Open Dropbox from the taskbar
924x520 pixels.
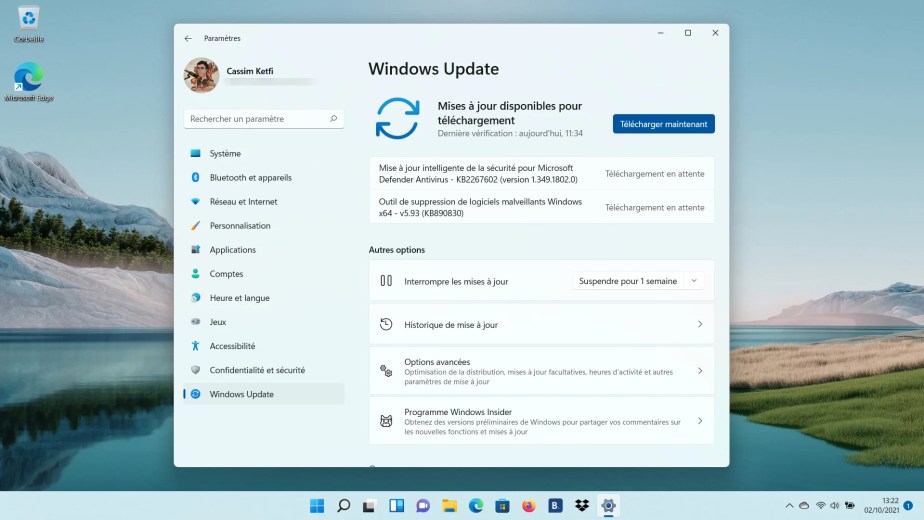[582, 506]
